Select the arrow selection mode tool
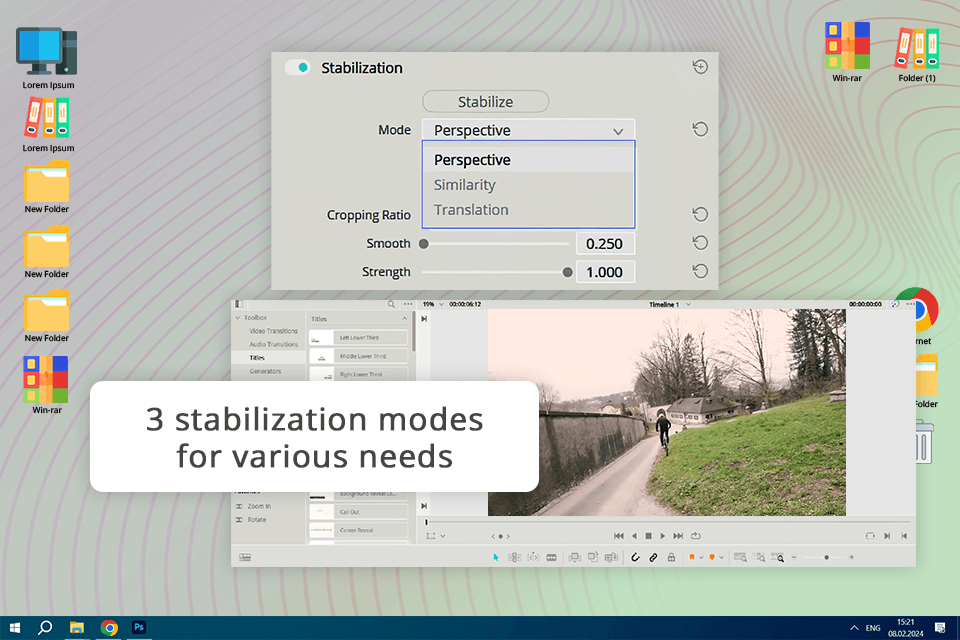The image size is (960, 640). click(x=496, y=557)
